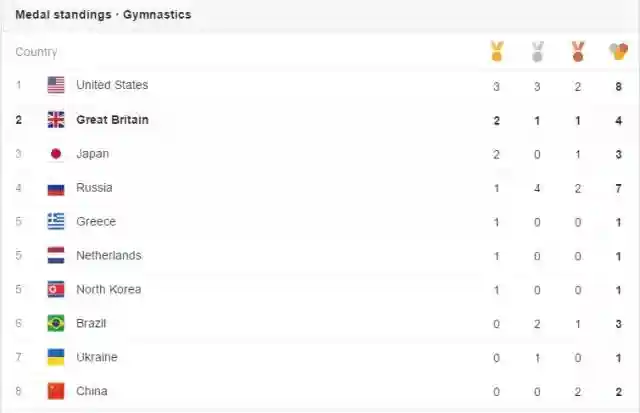This screenshot has width=640, height=413.
Task: Click the North Korea flag icon
Action: pyautogui.click(x=56, y=290)
